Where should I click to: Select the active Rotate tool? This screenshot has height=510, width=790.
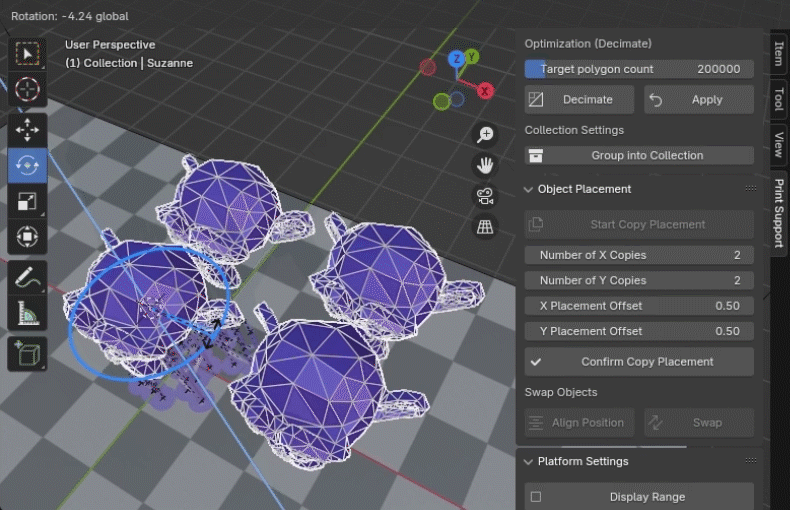(x=27, y=165)
